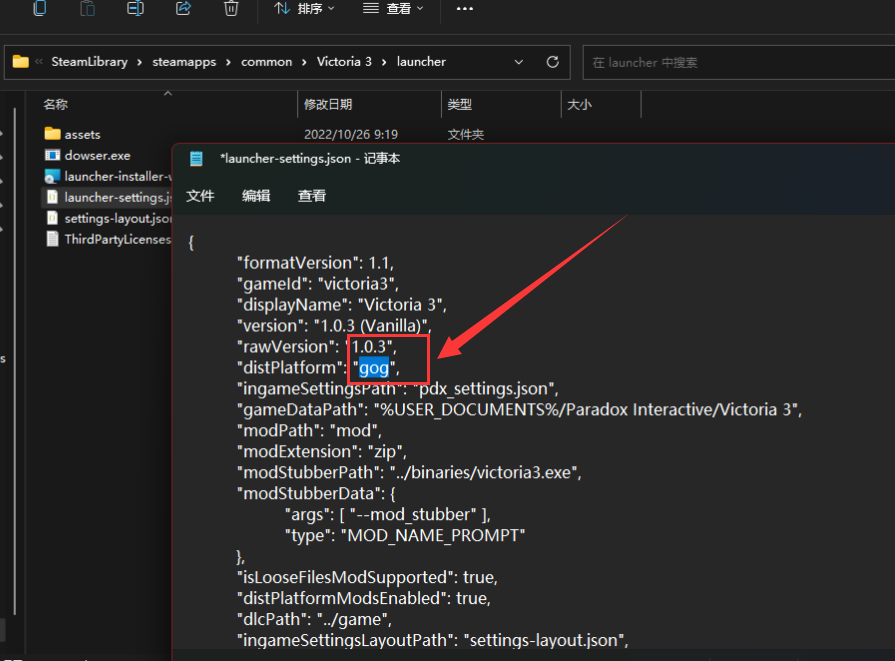Click the Notepad icon in title bar
The image size is (895, 661).
click(196, 159)
